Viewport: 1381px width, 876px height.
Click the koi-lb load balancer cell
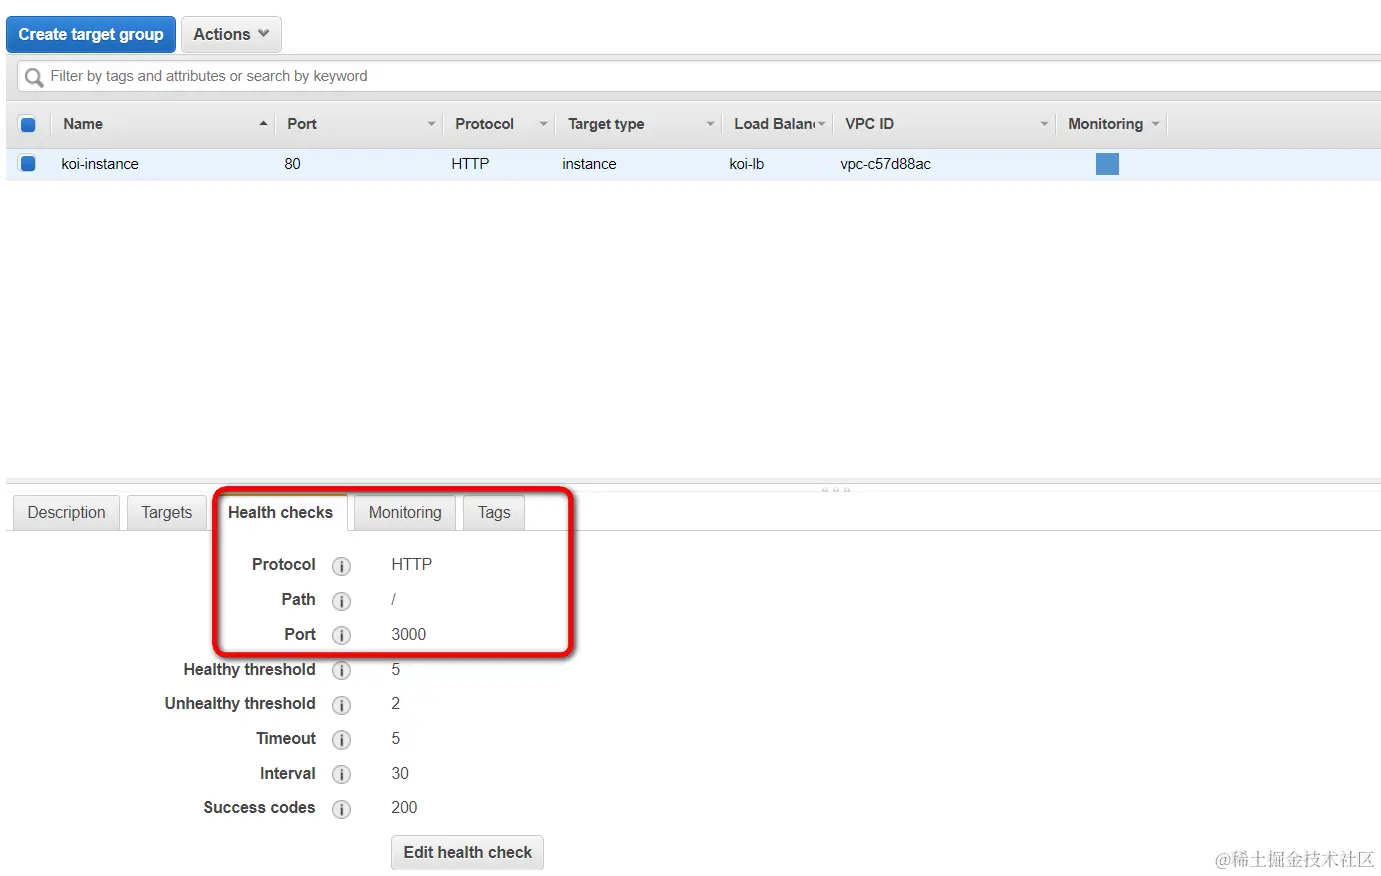pyautogui.click(x=746, y=164)
